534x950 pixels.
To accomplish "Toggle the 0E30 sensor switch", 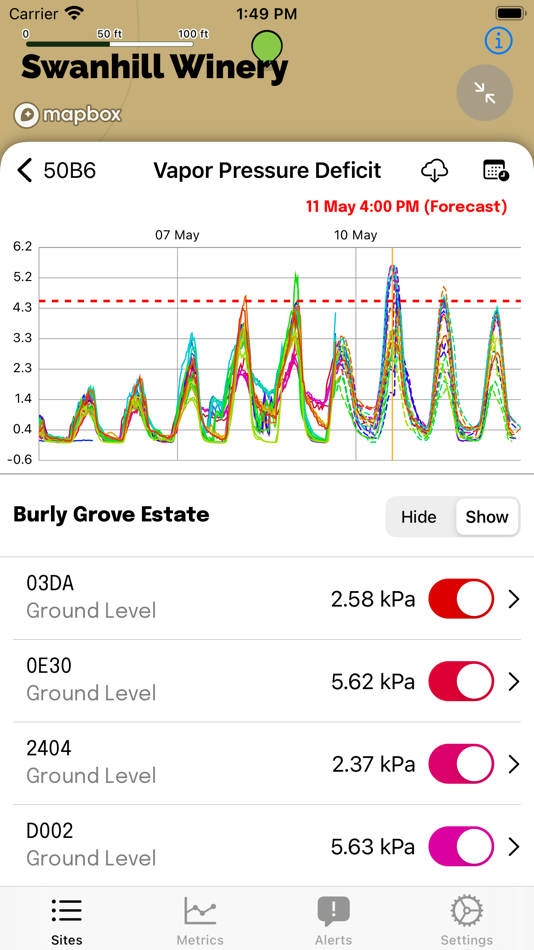I will click(461, 682).
